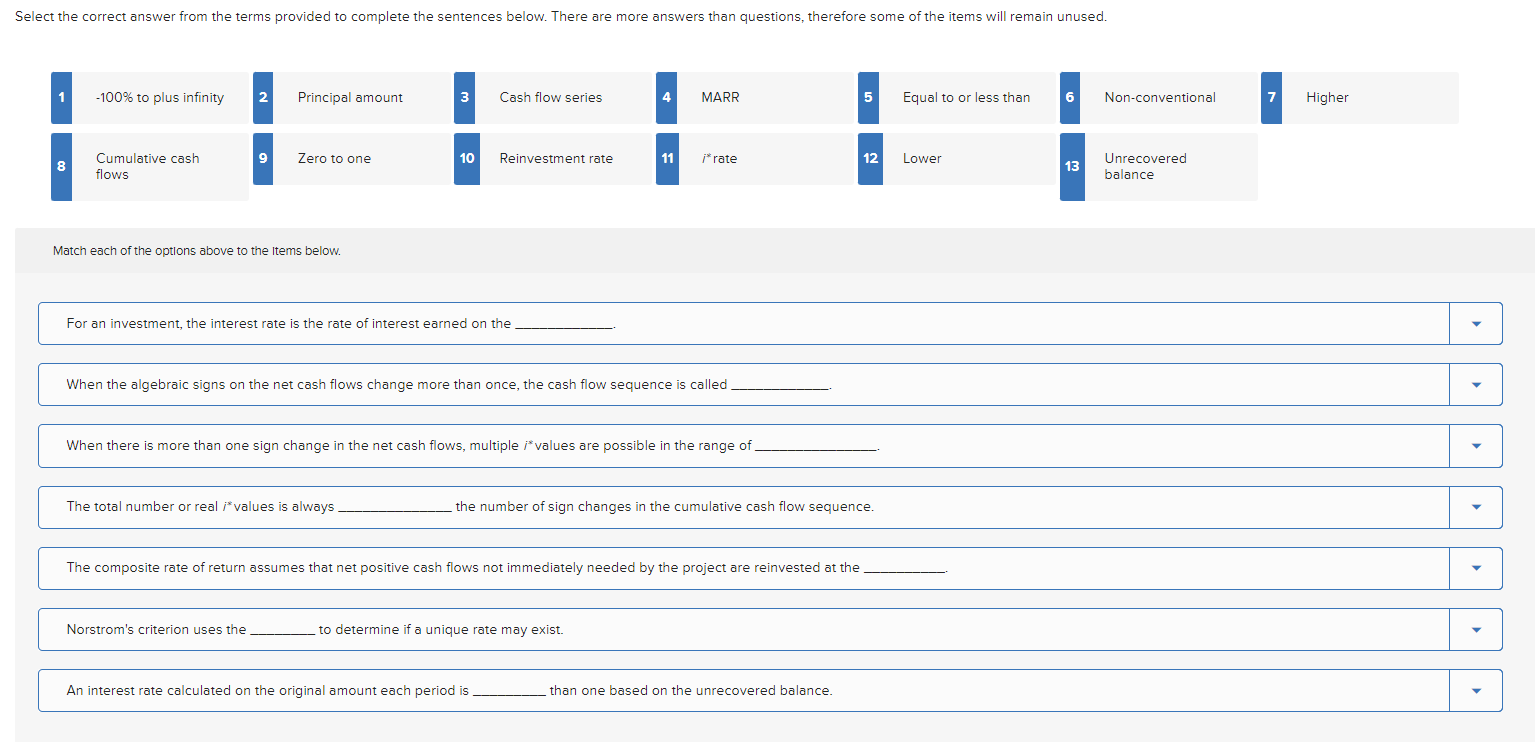1535x742 pixels.
Task: Expand the dropdown on the last question about unrecovered balance
Action: (1475, 690)
